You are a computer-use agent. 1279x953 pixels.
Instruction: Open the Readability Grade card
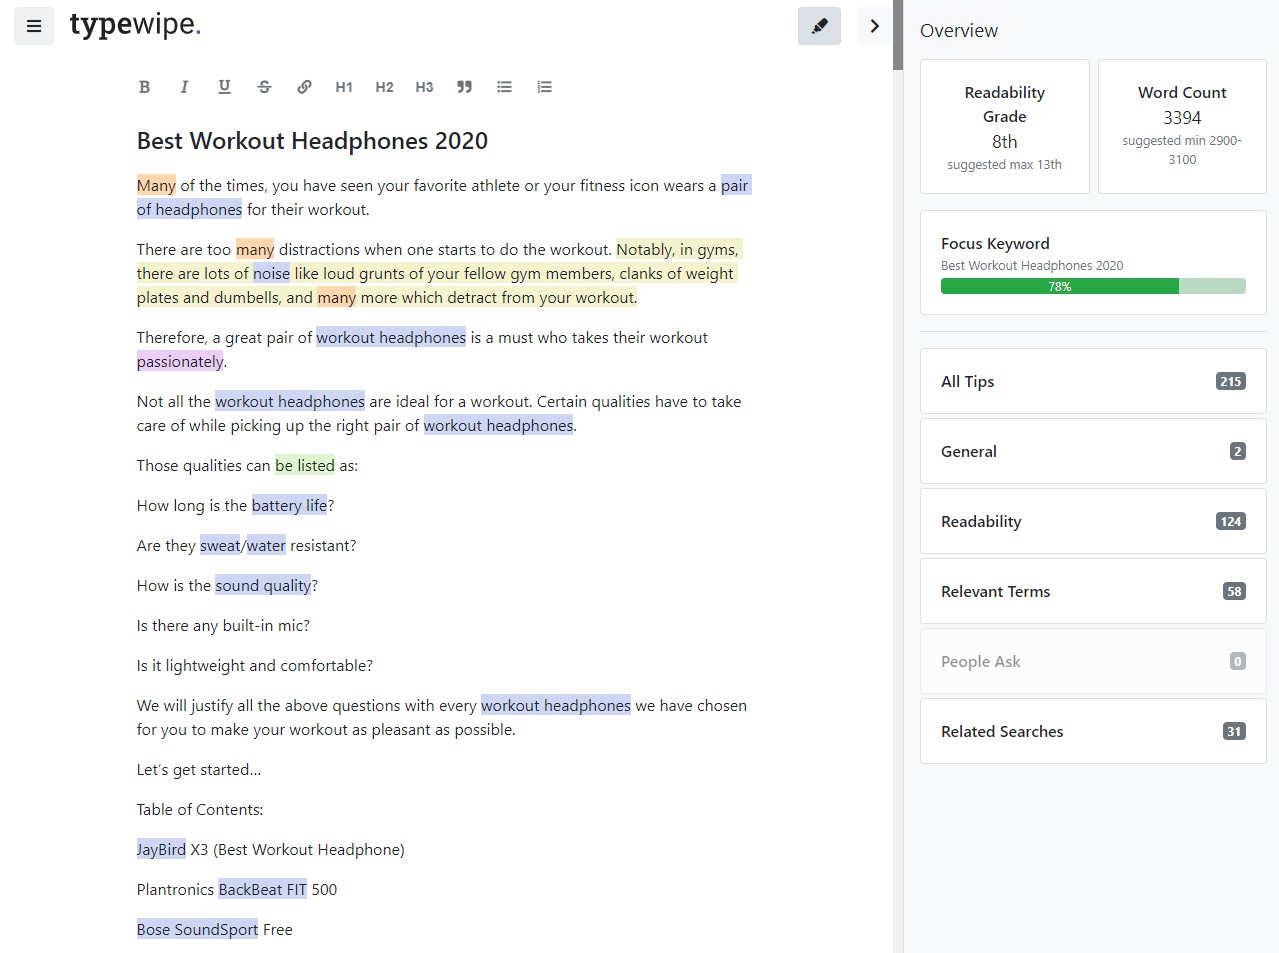(x=1004, y=126)
